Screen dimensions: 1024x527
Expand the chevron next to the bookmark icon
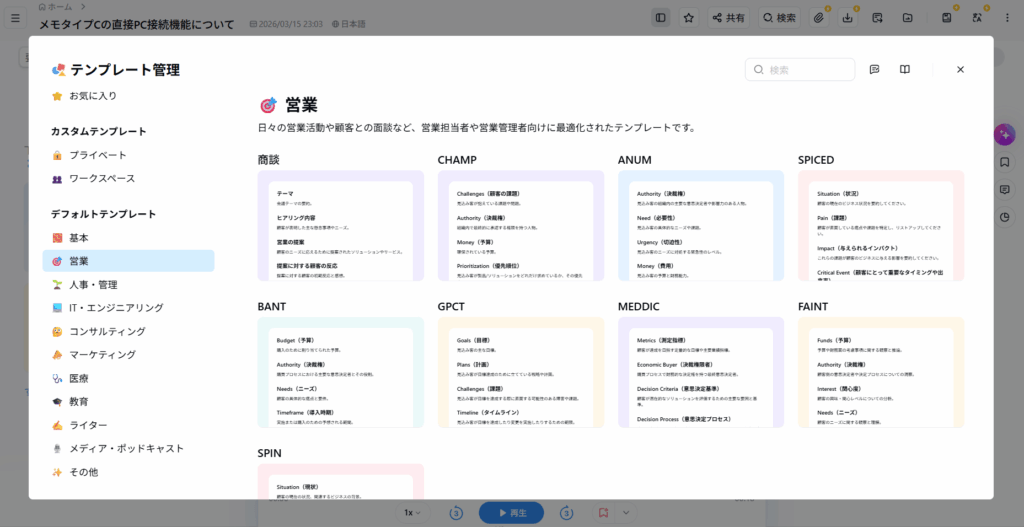pyautogui.click(x=626, y=513)
